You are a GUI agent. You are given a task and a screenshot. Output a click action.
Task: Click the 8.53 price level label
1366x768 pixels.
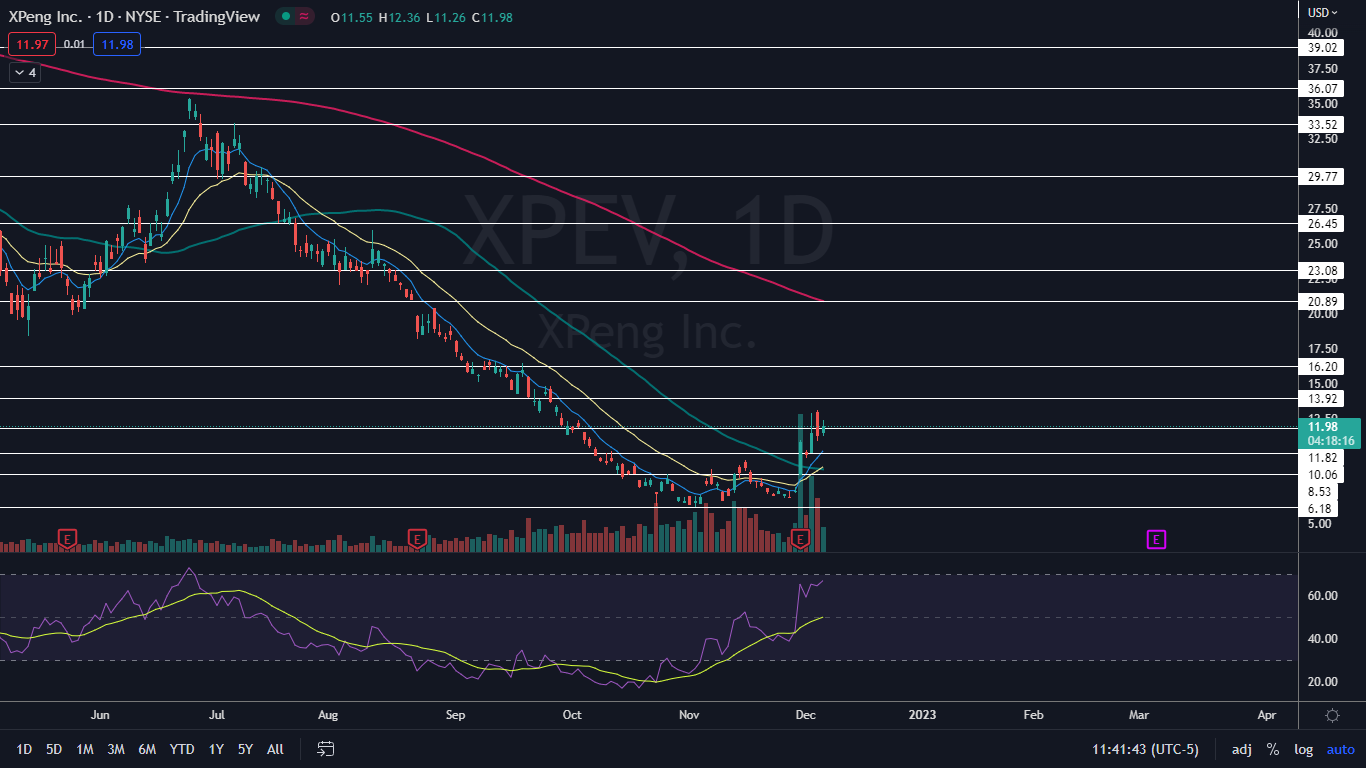click(1319, 492)
